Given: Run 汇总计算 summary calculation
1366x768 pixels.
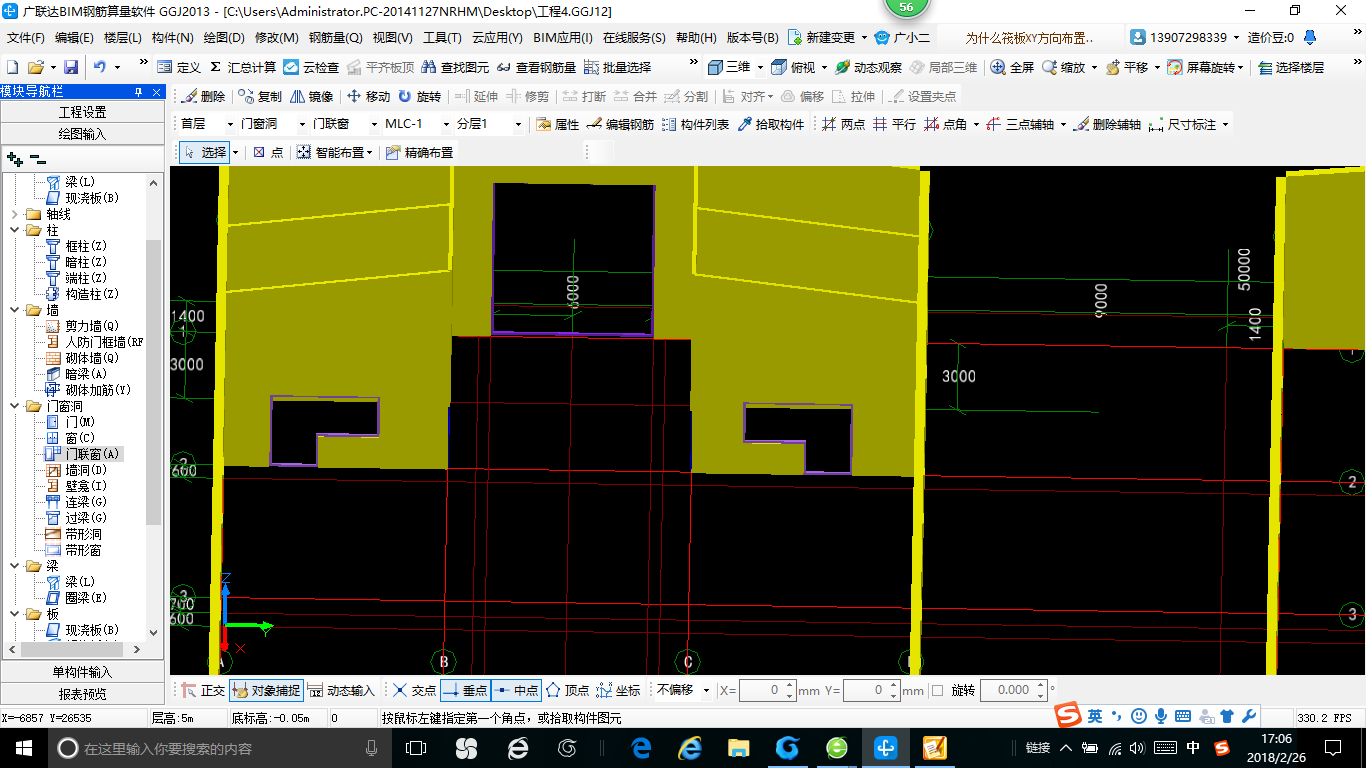Looking at the screenshot, I should [242, 67].
